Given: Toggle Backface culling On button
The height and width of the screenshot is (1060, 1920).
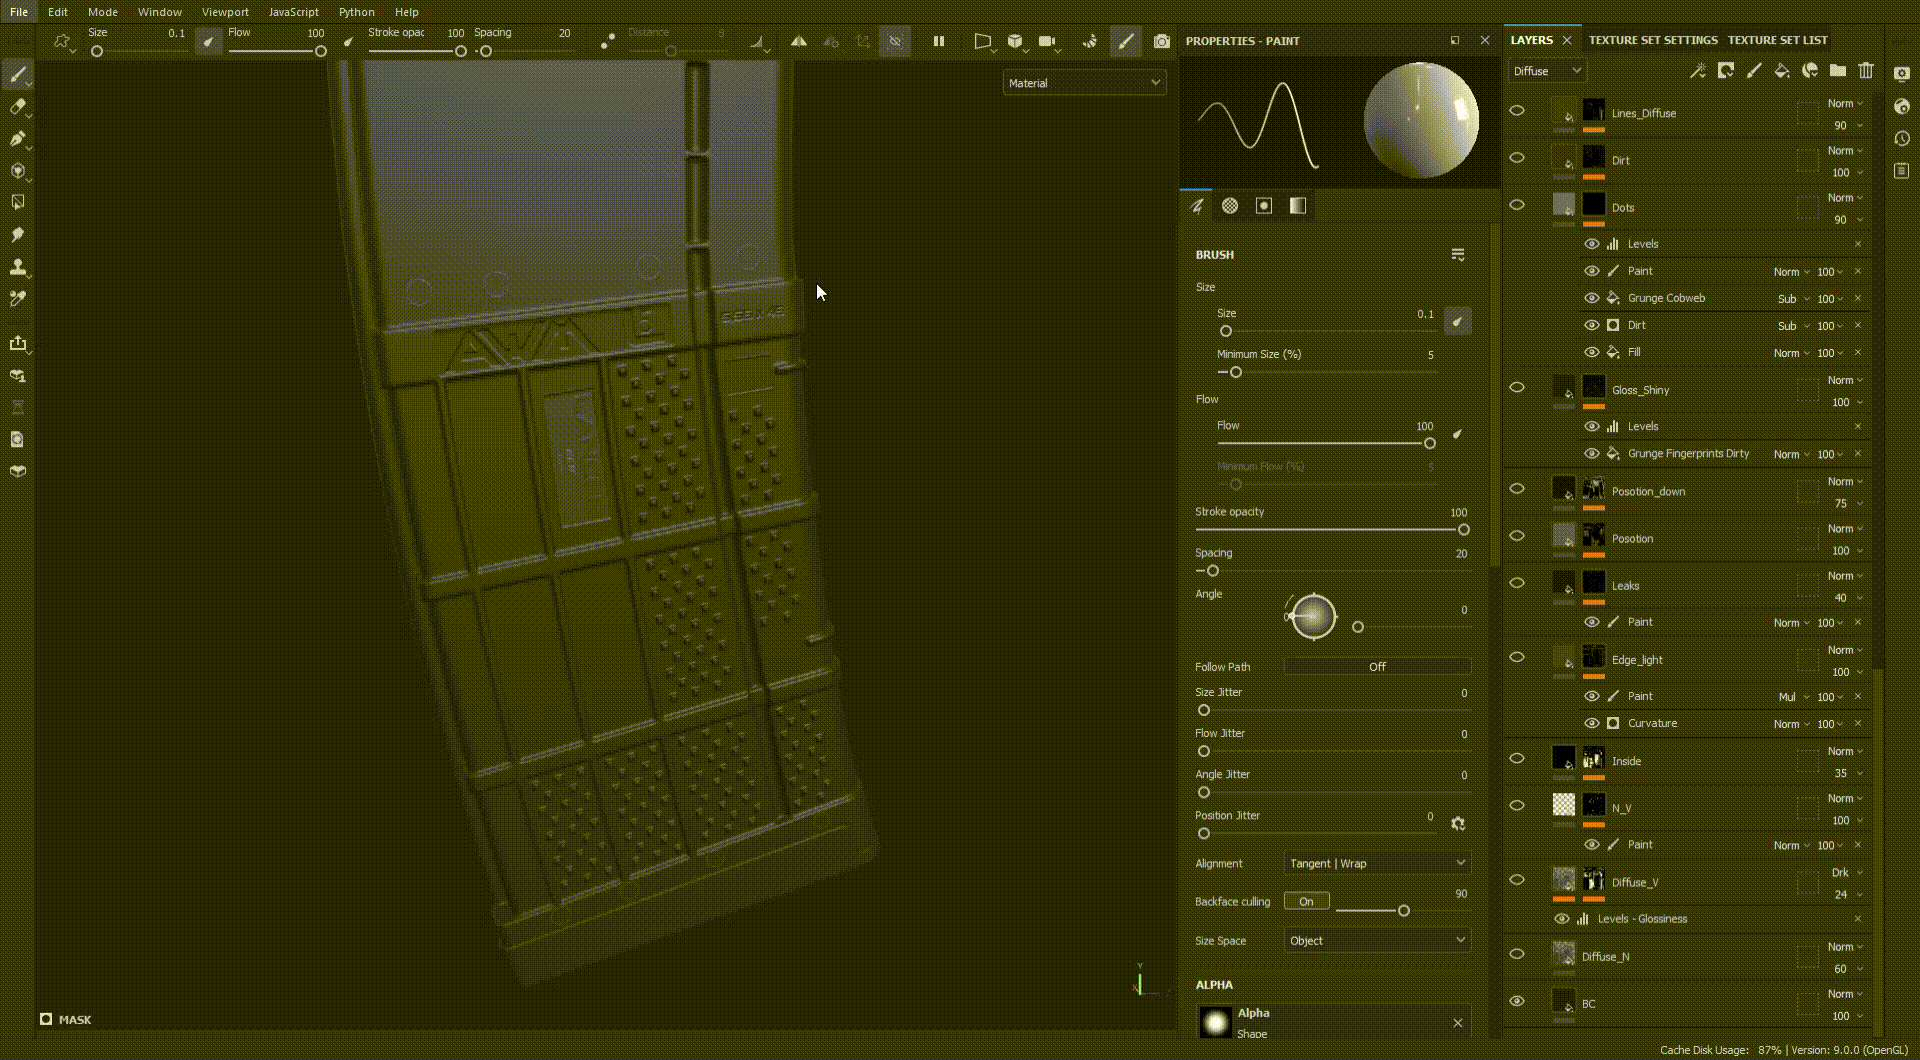Looking at the screenshot, I should tap(1306, 901).
